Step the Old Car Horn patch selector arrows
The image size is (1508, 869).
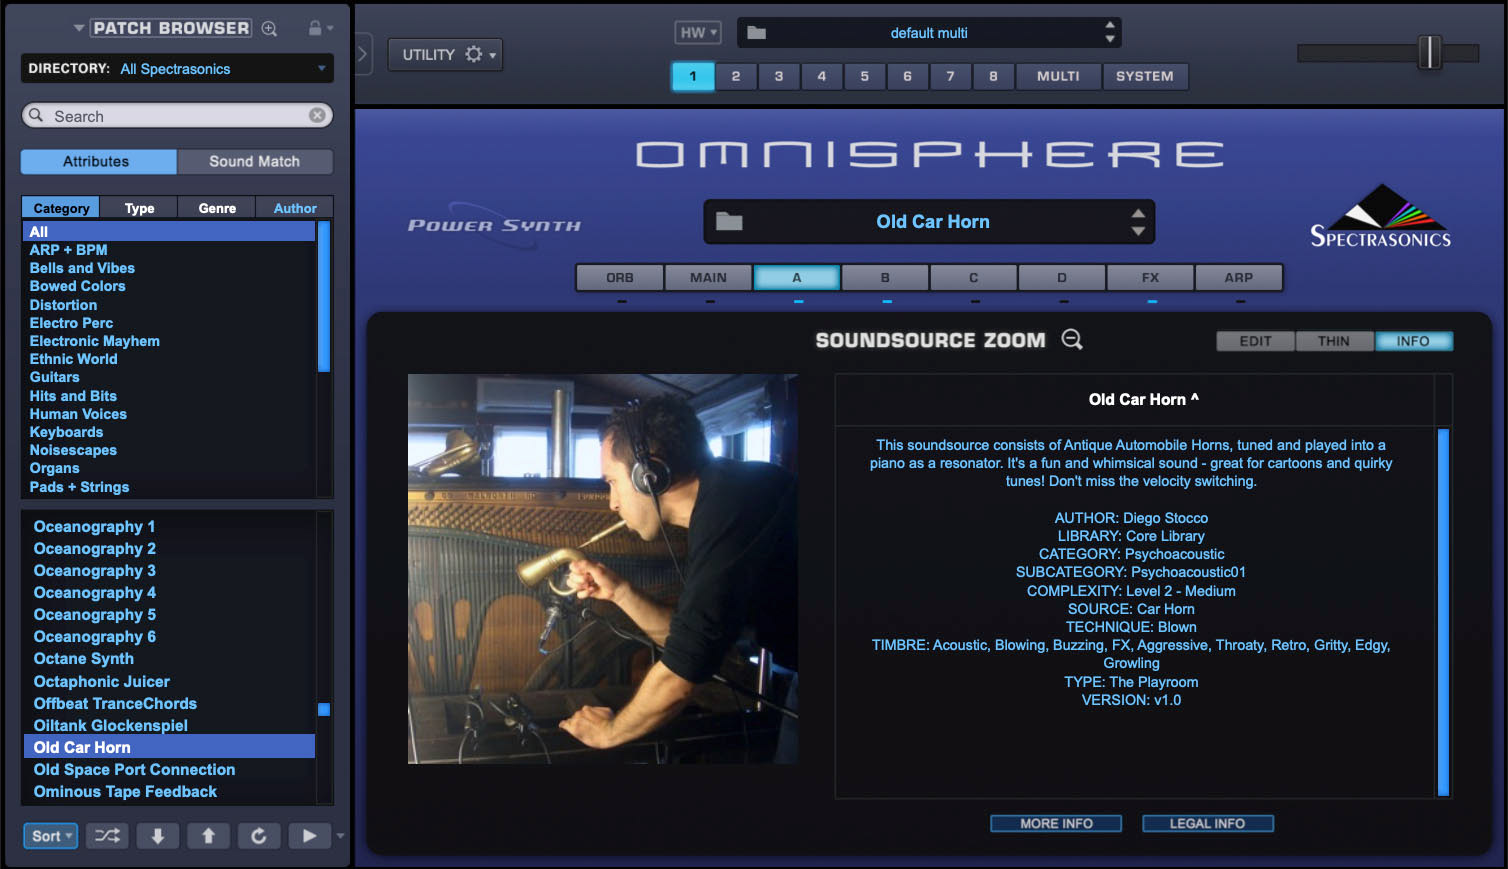pos(1138,222)
